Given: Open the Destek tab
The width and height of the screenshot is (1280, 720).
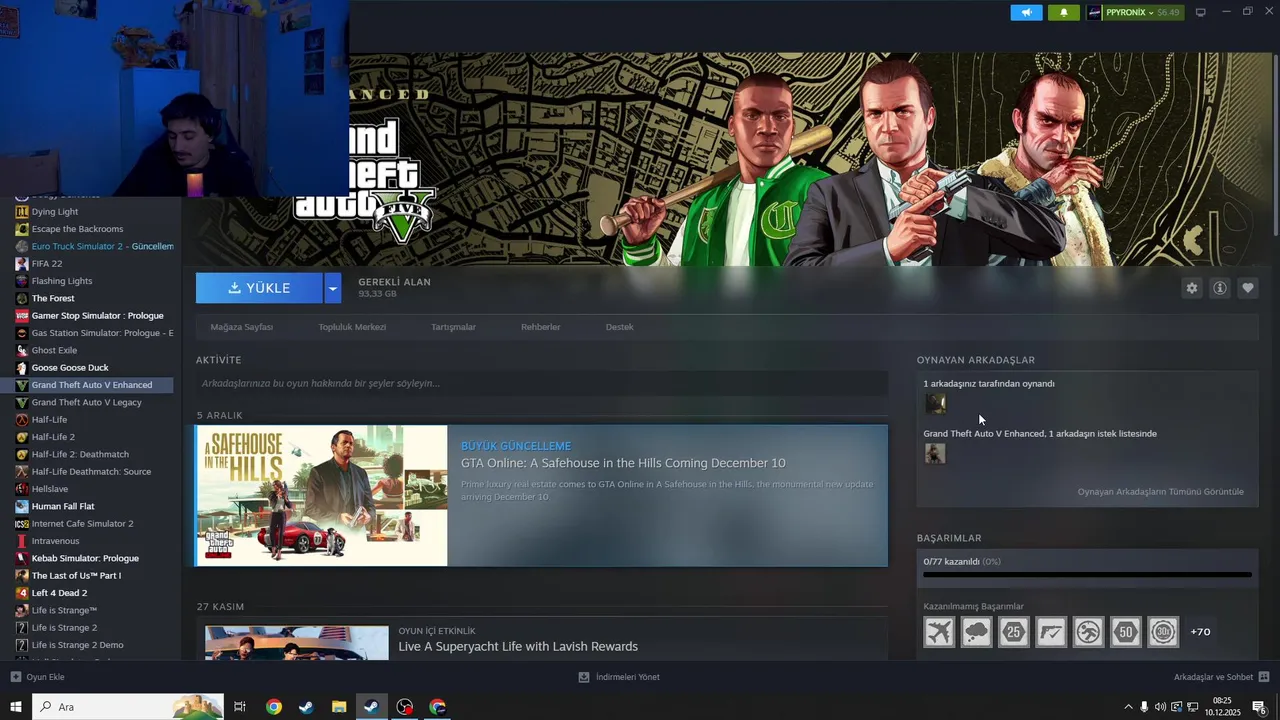Looking at the screenshot, I should tap(619, 327).
